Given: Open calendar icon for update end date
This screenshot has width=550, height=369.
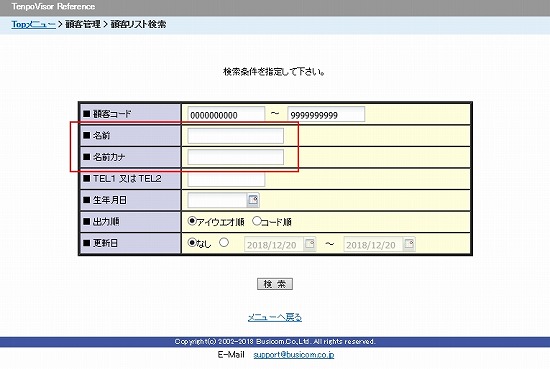Looking at the screenshot, I should tap(409, 243).
